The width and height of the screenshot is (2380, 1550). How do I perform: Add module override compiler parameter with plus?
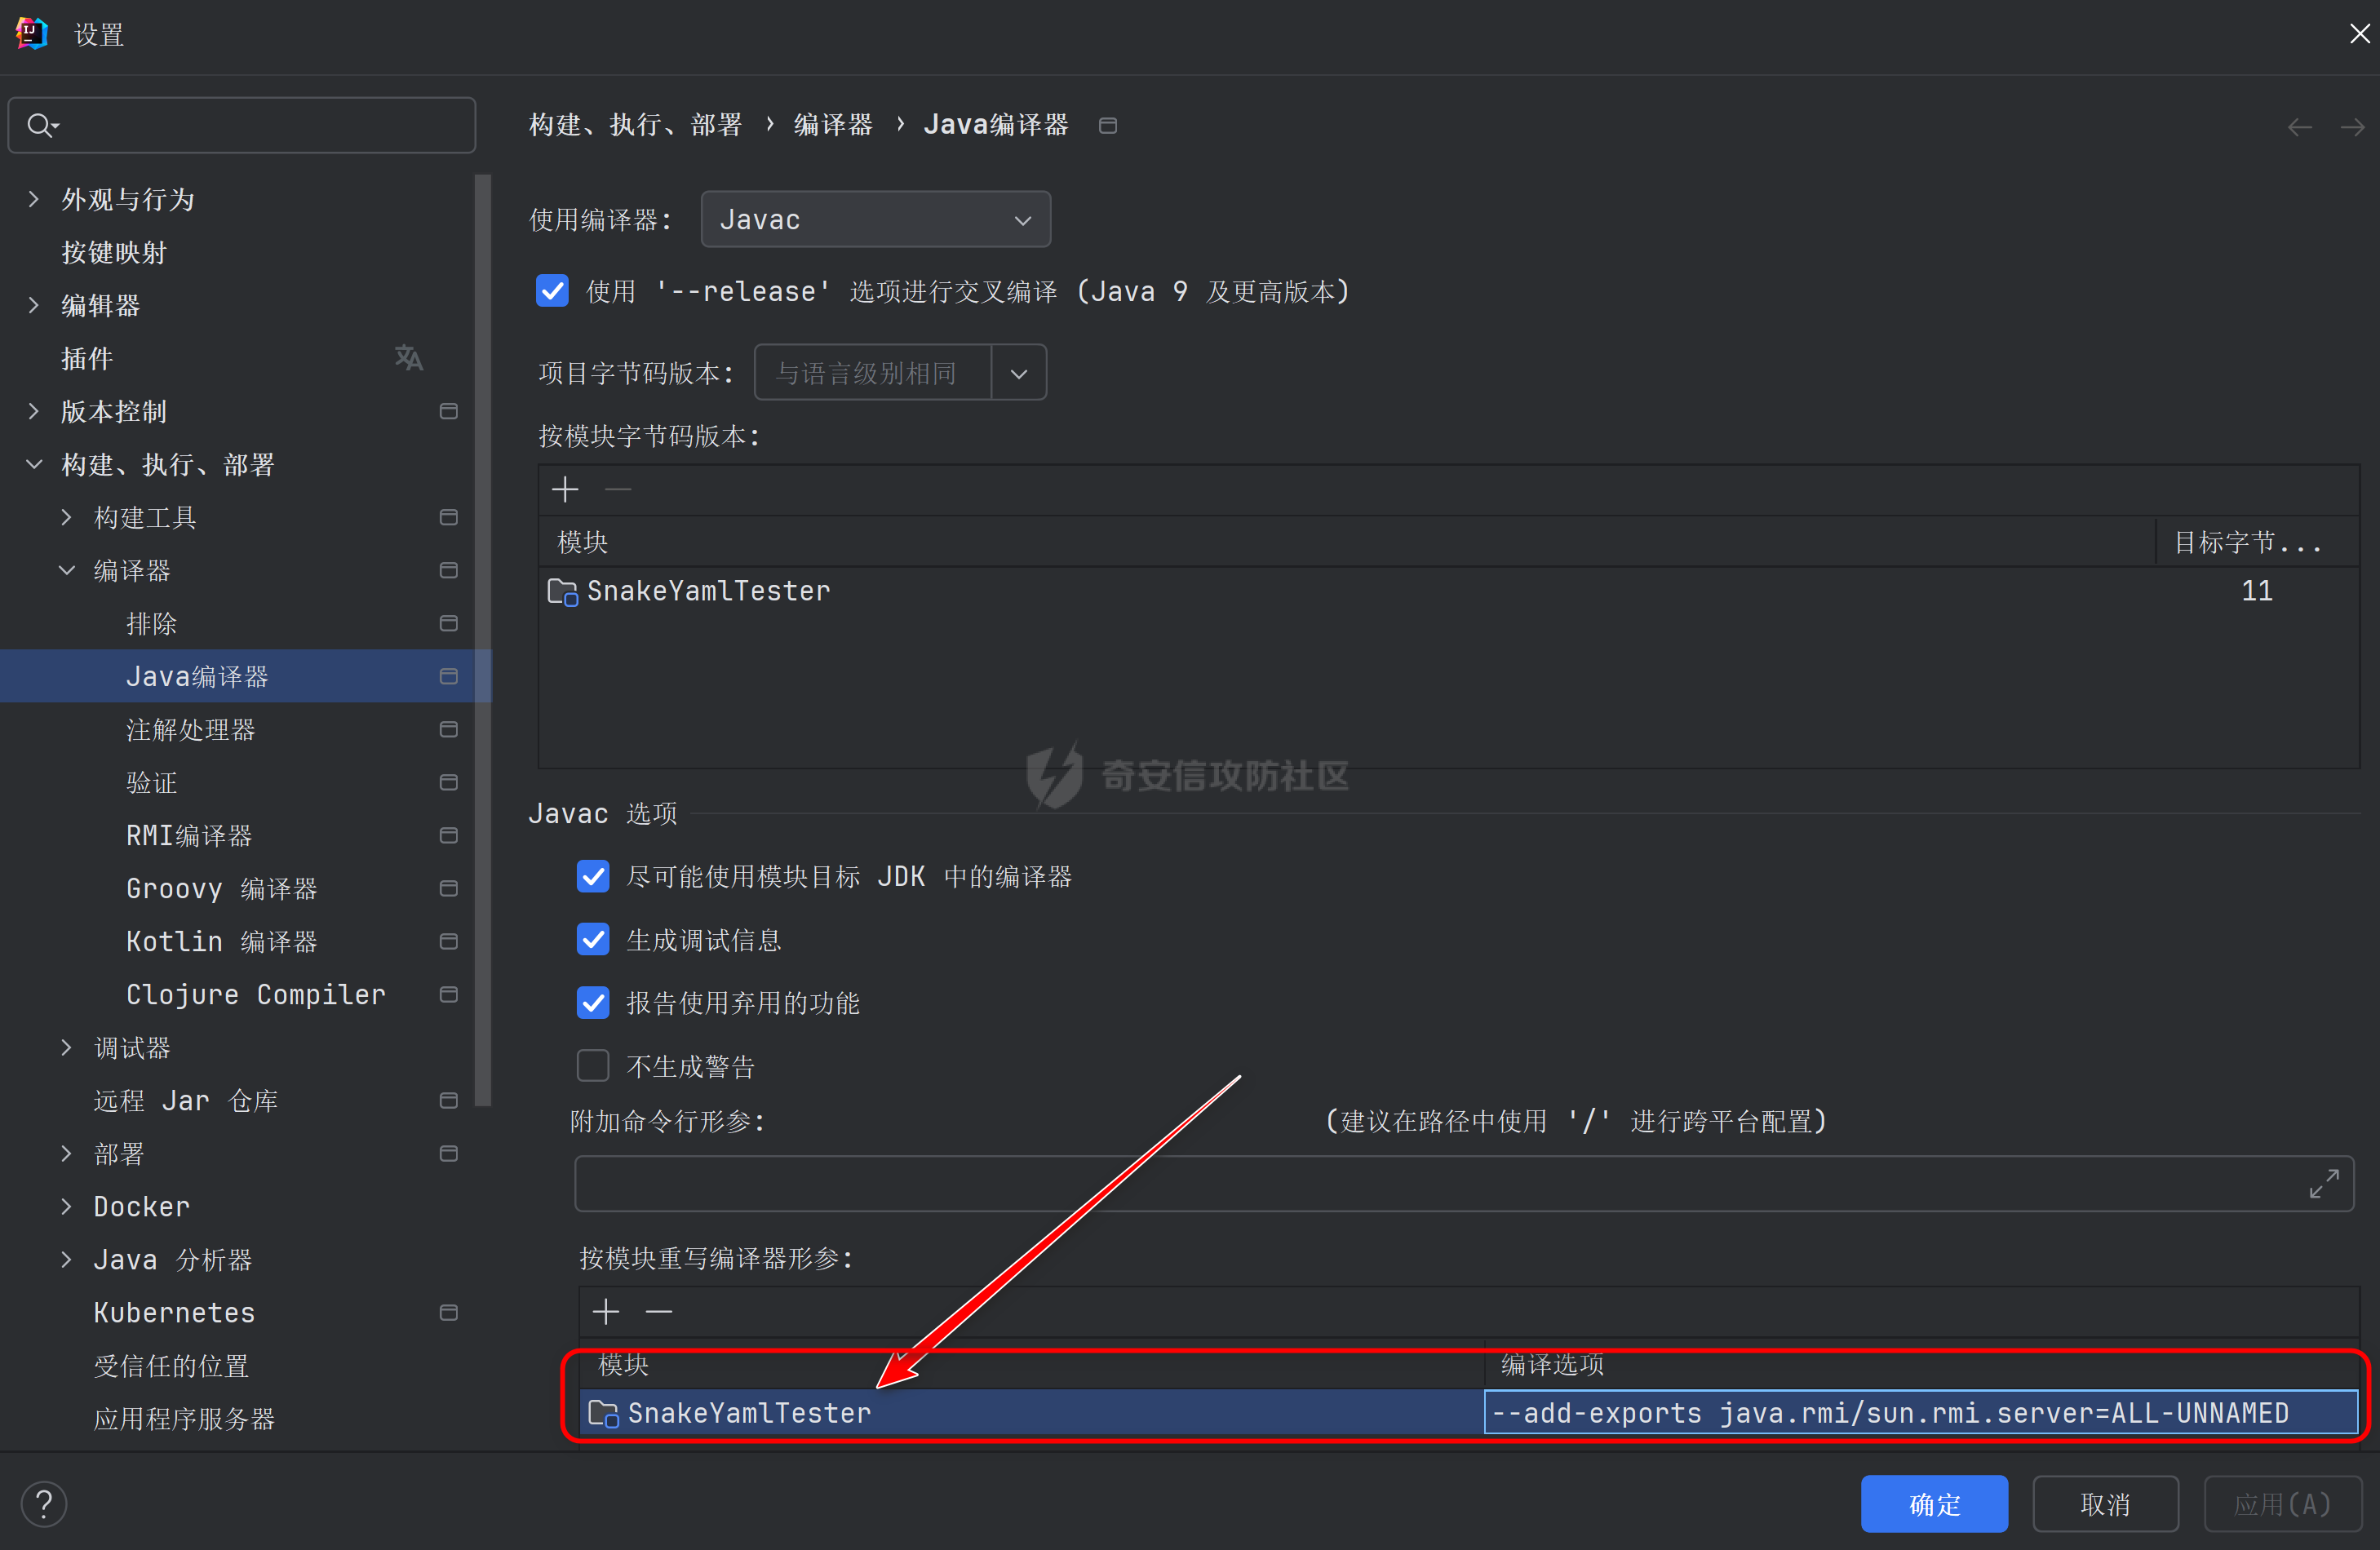[606, 1311]
